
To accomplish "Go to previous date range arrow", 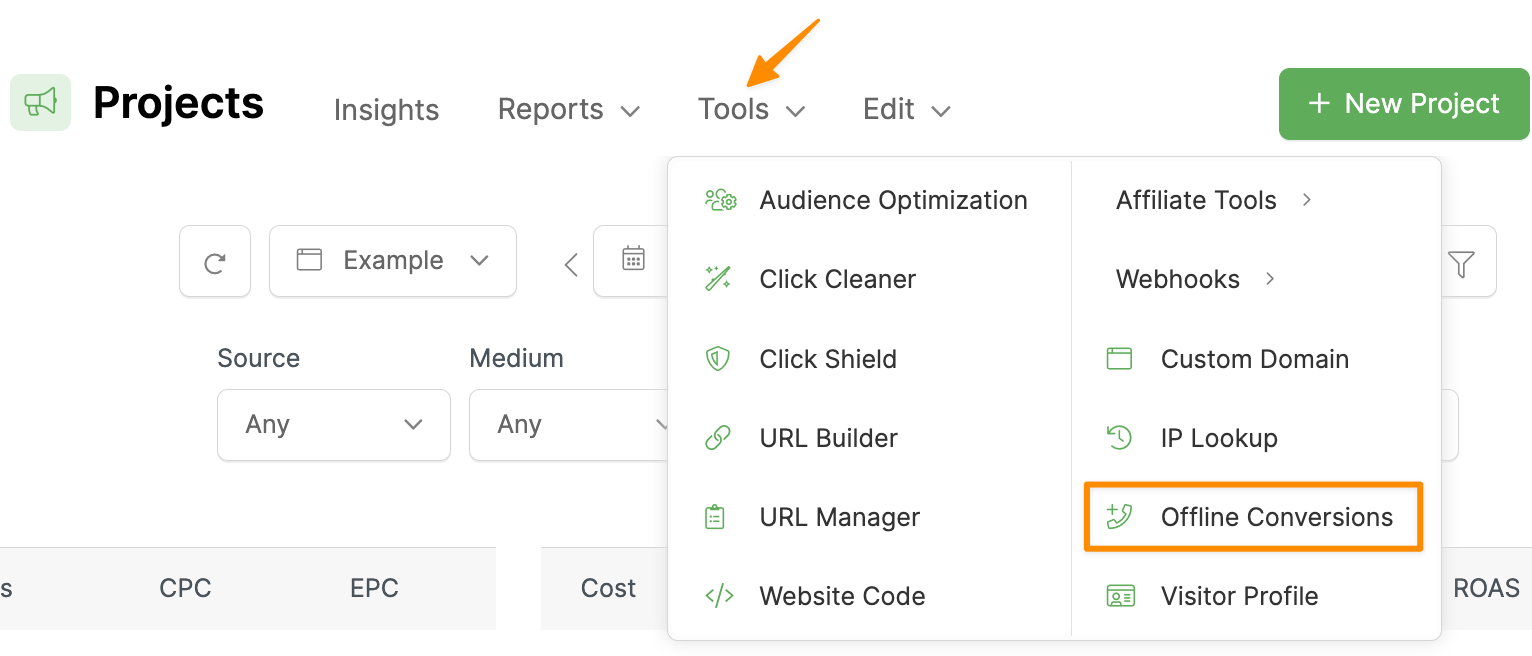I will pos(571,265).
